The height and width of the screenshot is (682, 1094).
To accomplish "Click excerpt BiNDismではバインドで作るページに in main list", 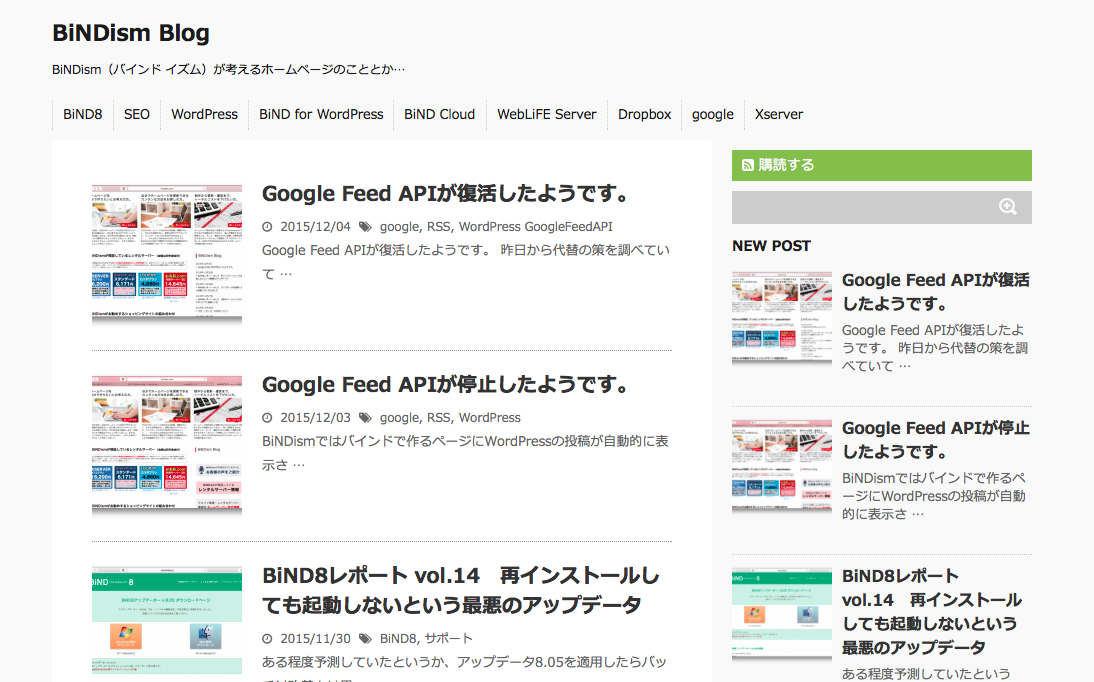I will (x=465, y=453).
